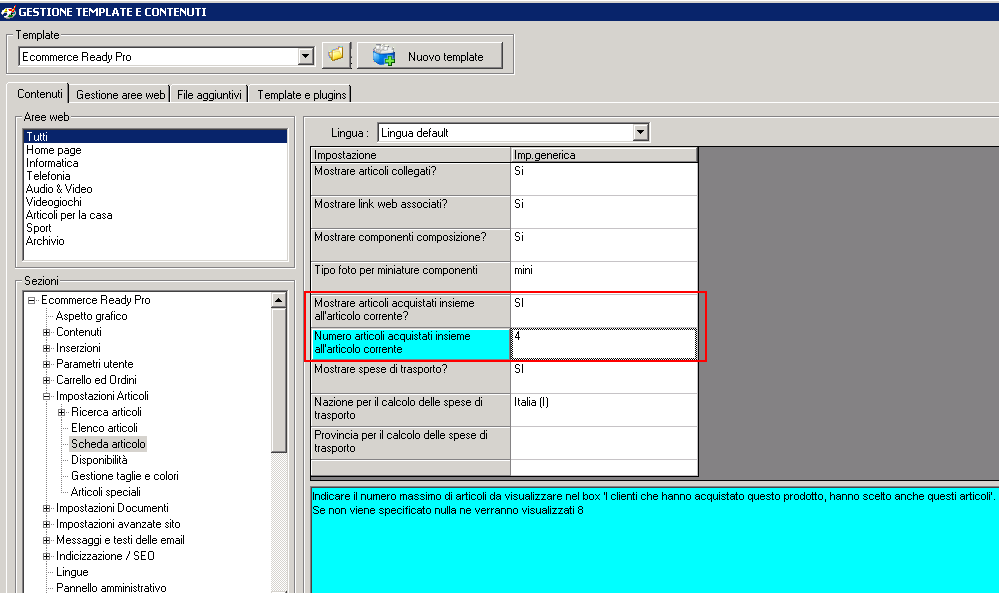Select the Mostrare articoli collegati? row label
The image size is (999, 593).
[x=410, y=178]
